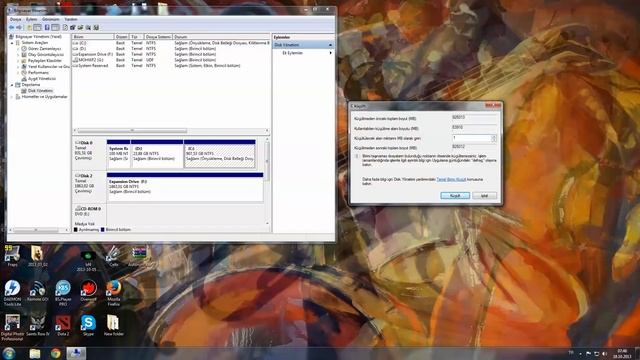Expand Ek Eylemler submenu arrow
The width and height of the screenshot is (640, 360).
click(331, 53)
